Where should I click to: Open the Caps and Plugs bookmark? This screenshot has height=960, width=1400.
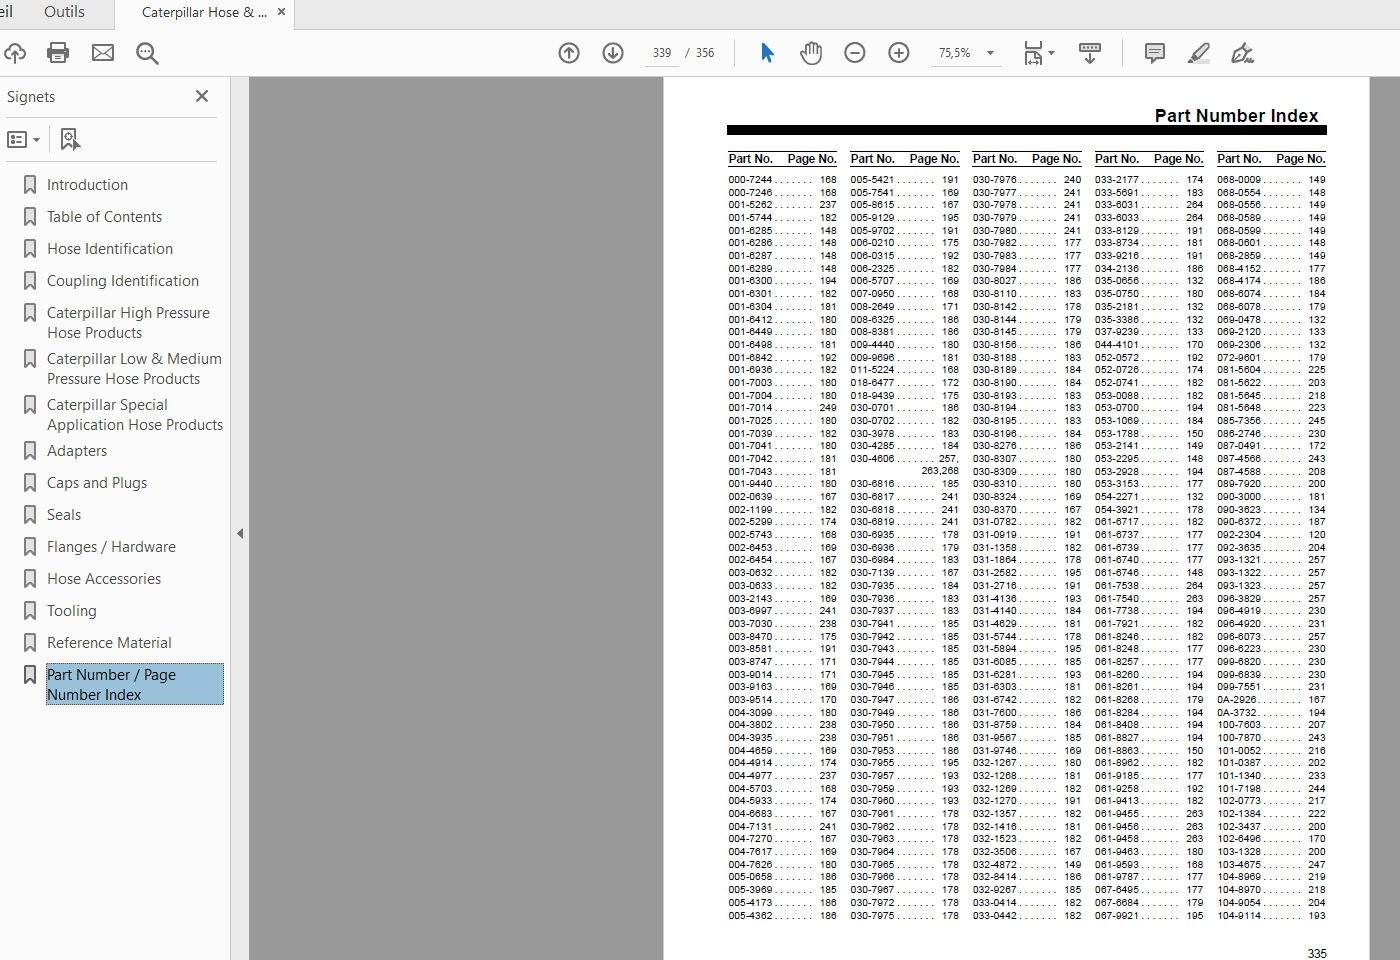(97, 483)
